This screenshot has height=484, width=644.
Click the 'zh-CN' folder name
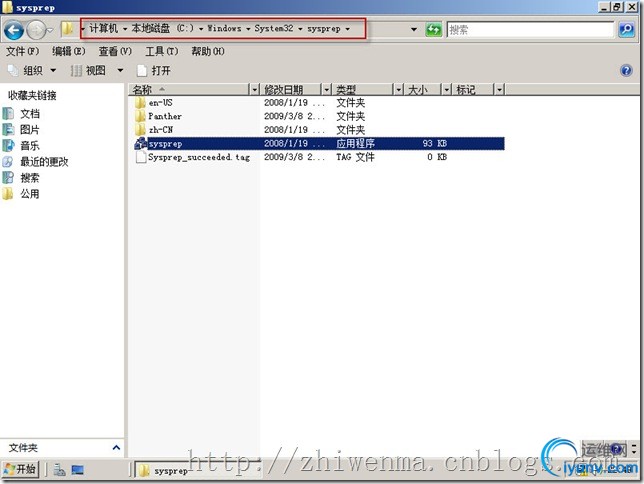(x=161, y=130)
